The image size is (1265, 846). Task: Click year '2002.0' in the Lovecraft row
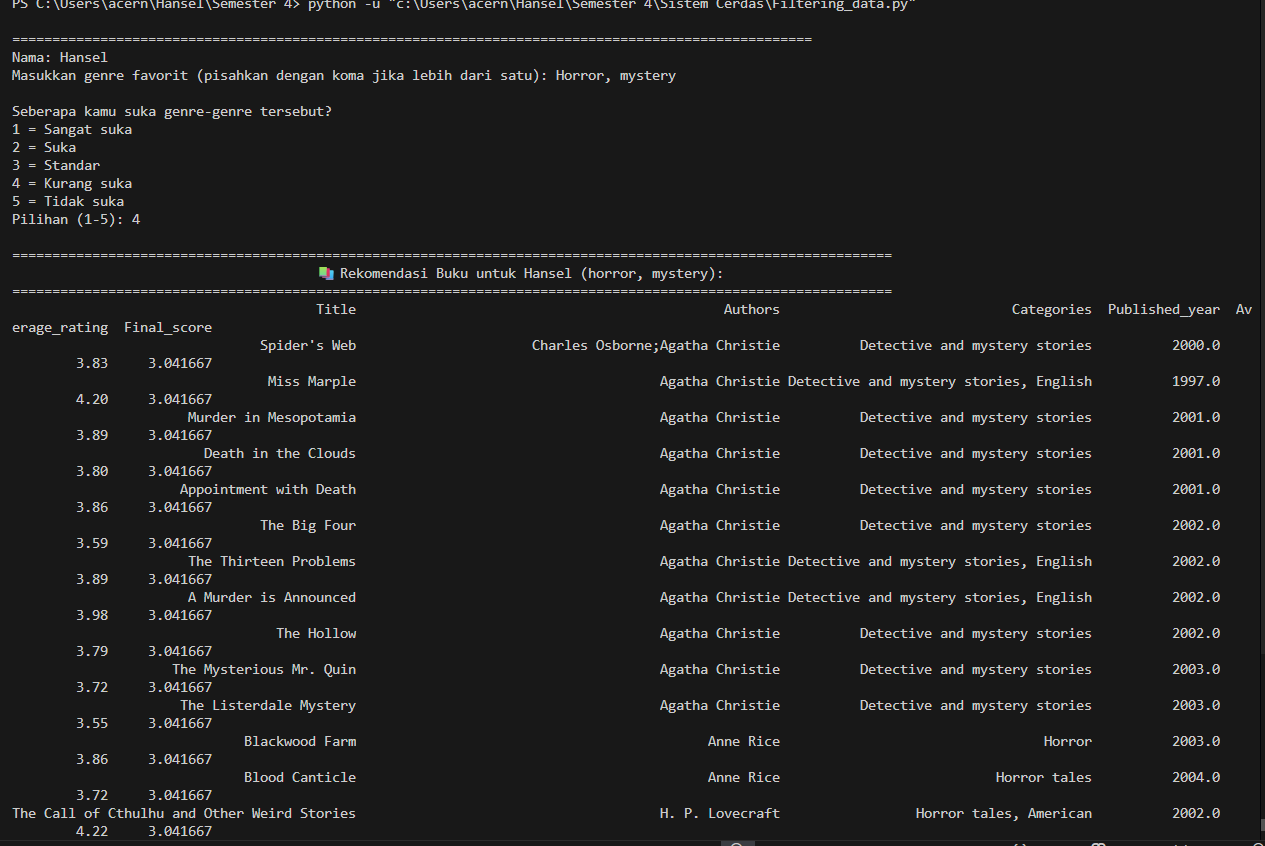pyautogui.click(x=1196, y=813)
